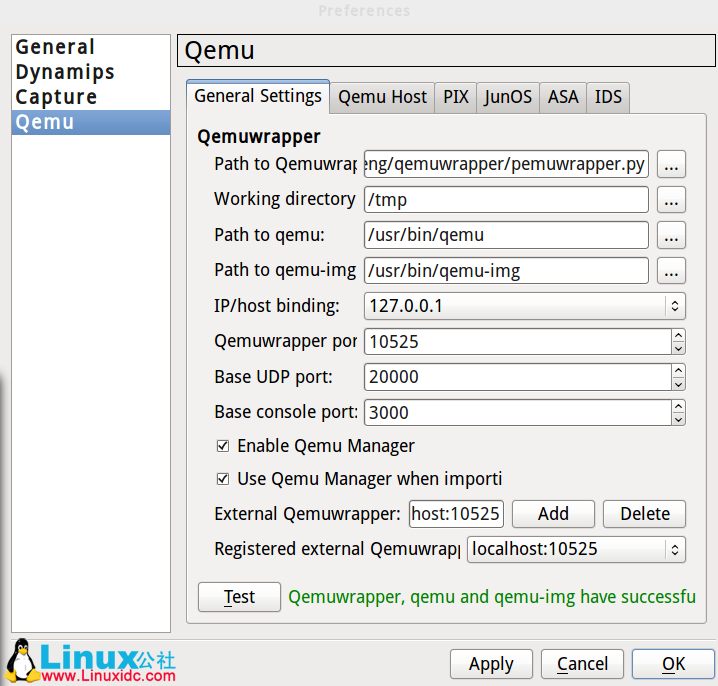Viewport: 718px width, 686px height.
Task: Browse for the qemu-img path
Action: 671,271
